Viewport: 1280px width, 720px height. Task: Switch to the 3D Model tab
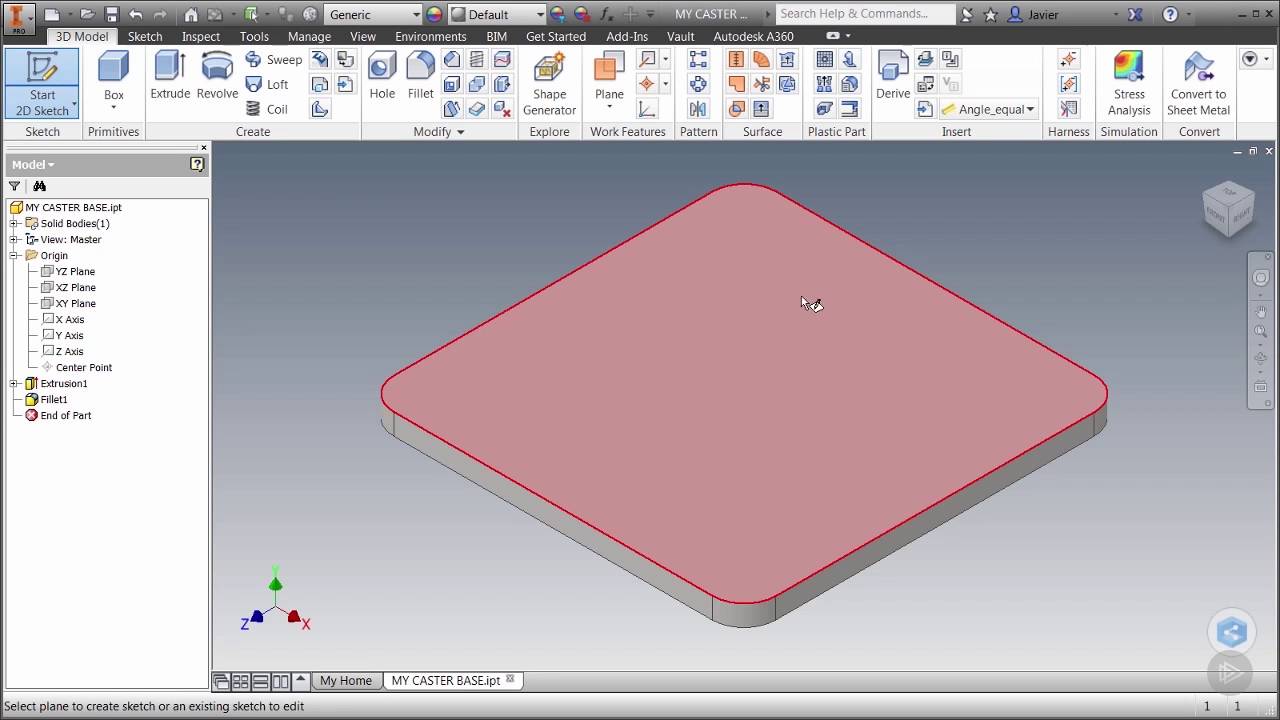point(81,36)
